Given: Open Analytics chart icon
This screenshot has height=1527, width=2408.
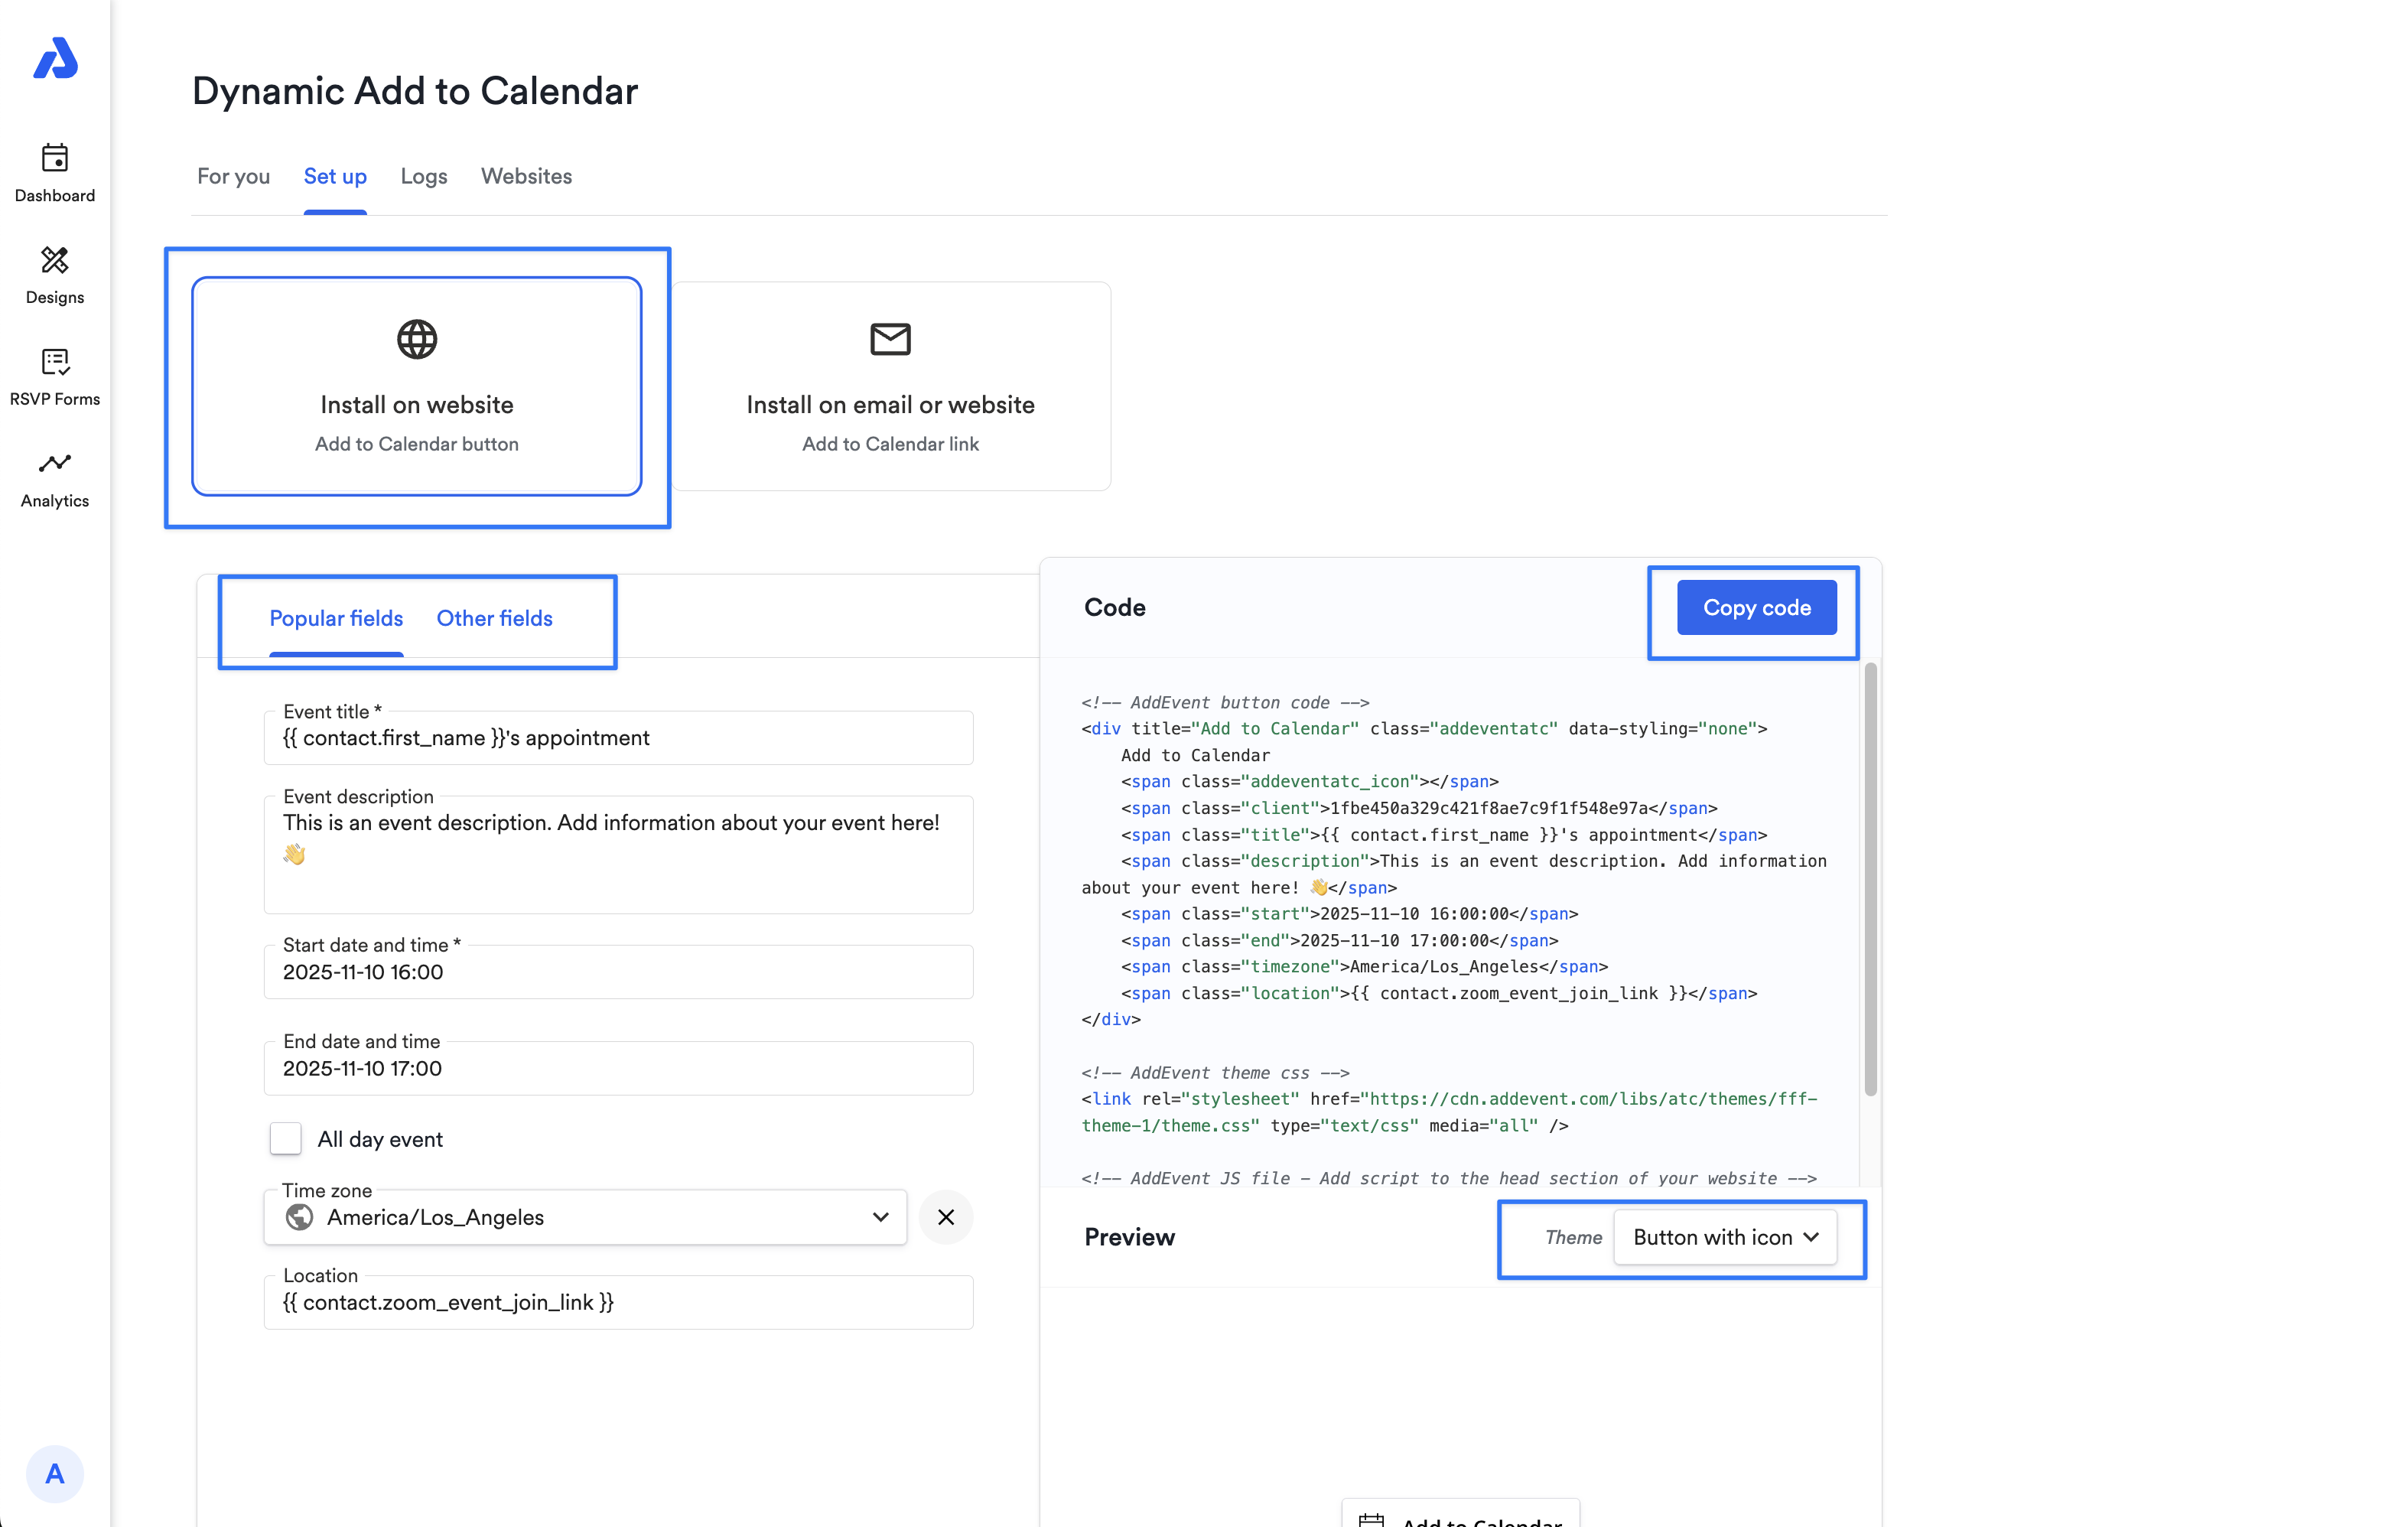Looking at the screenshot, I should (x=55, y=463).
